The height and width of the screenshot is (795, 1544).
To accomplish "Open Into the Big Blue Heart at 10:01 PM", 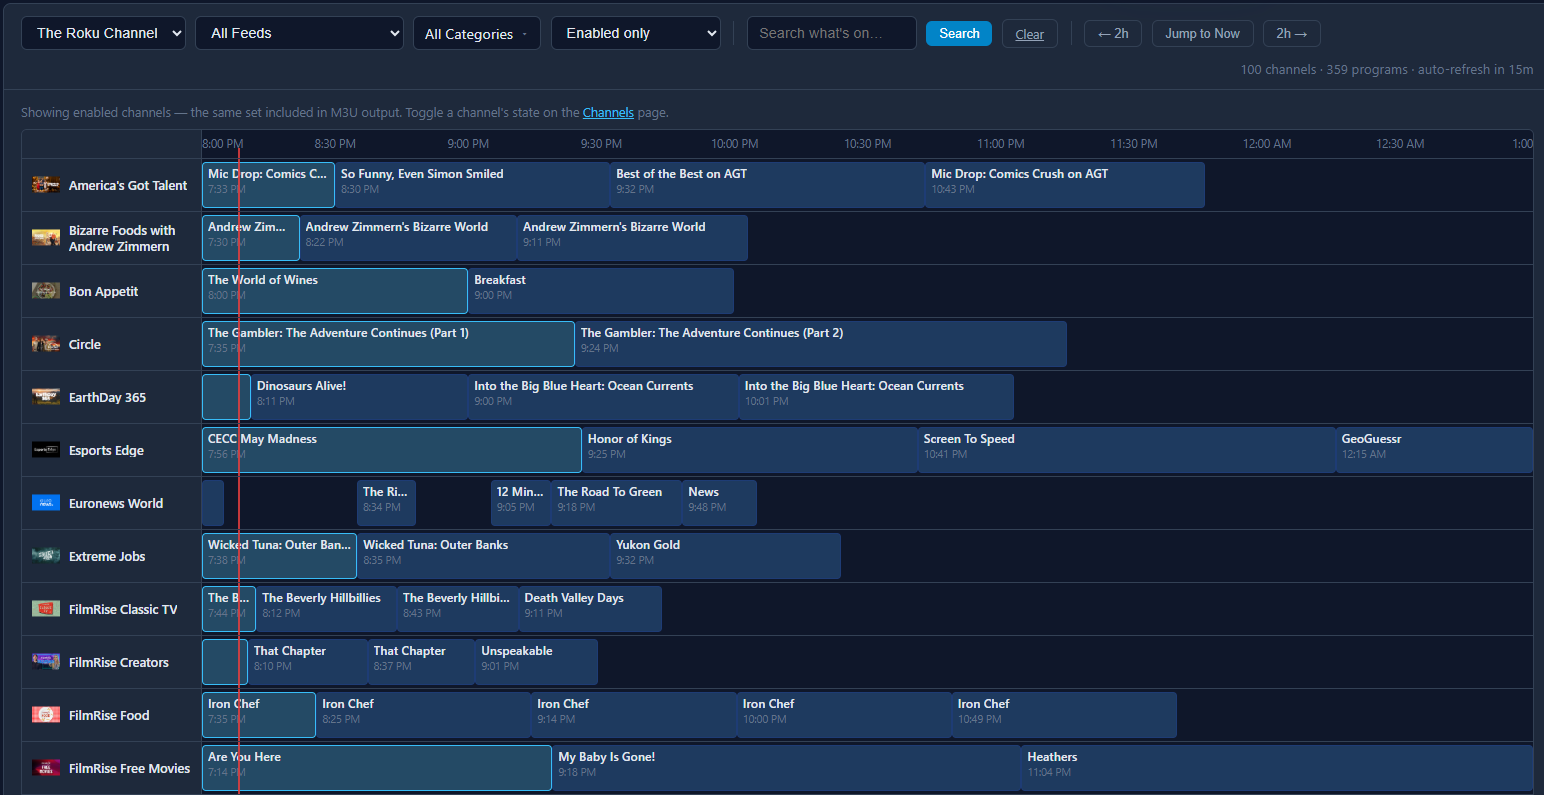I will (x=876, y=397).
